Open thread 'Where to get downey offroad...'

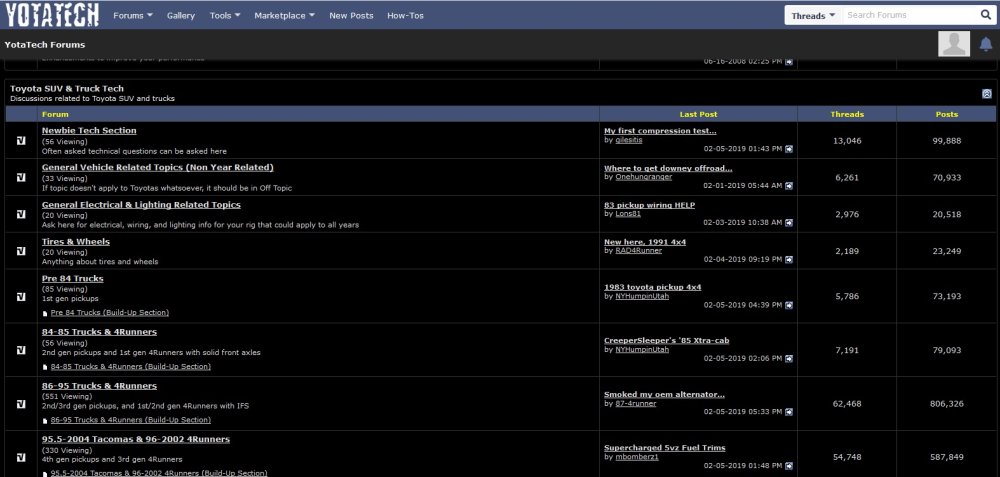click(668, 168)
